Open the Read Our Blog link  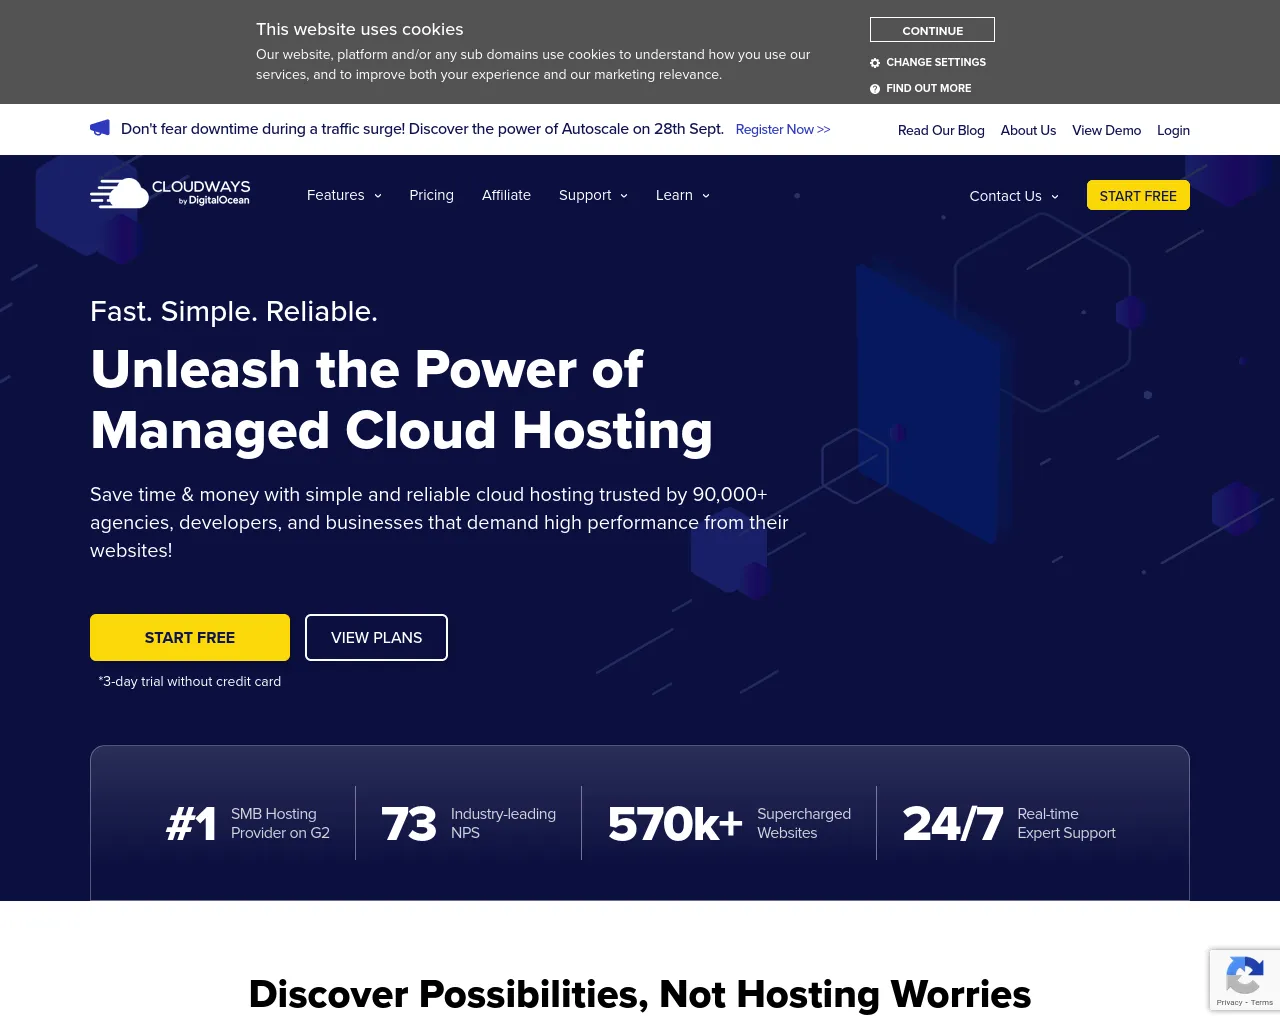pyautogui.click(x=941, y=131)
